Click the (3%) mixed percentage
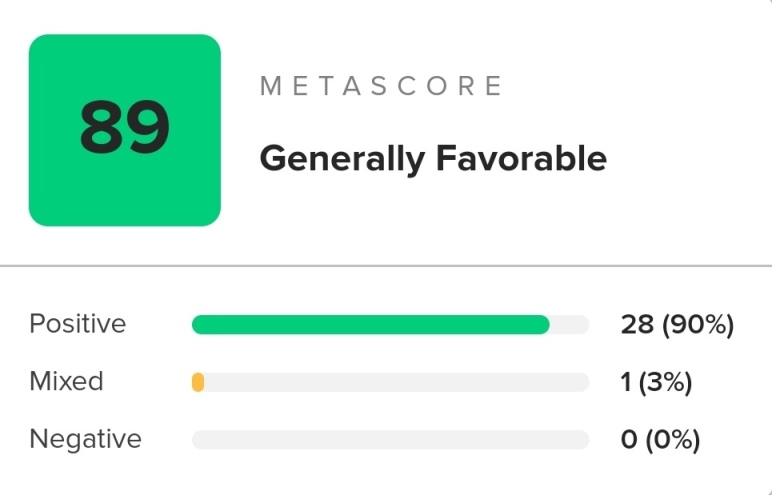 664,382
